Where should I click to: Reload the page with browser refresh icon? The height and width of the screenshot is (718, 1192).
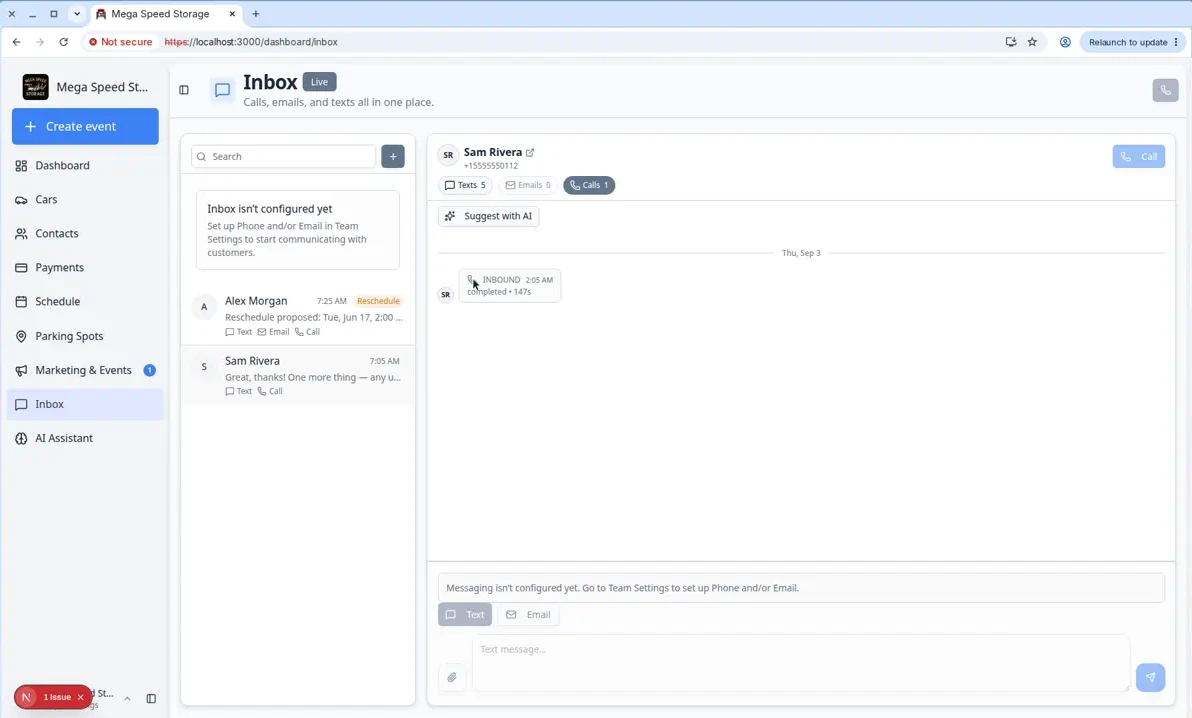click(x=64, y=42)
